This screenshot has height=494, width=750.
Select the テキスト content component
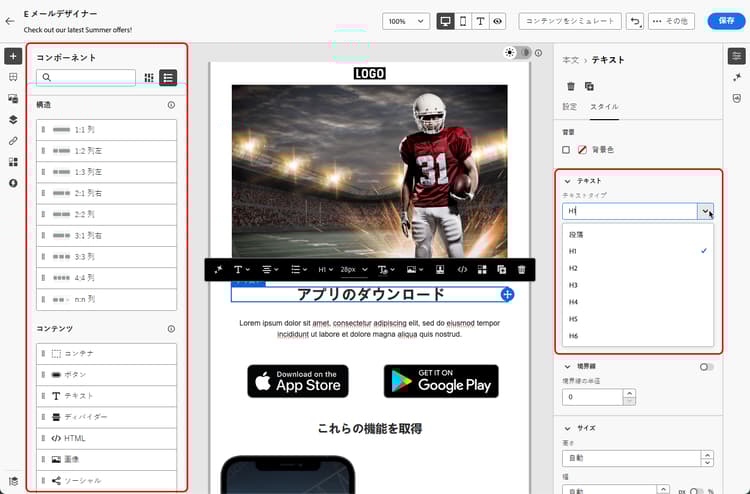(x=106, y=396)
